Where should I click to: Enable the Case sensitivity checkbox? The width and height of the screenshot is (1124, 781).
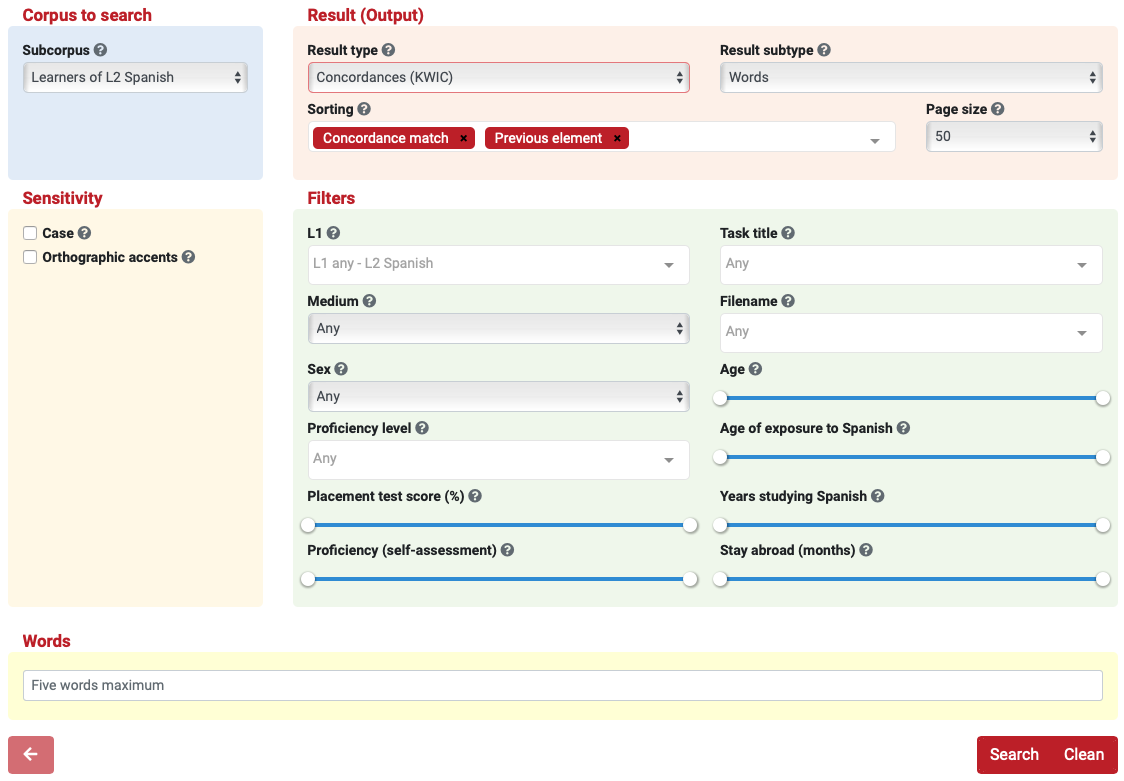pos(31,233)
